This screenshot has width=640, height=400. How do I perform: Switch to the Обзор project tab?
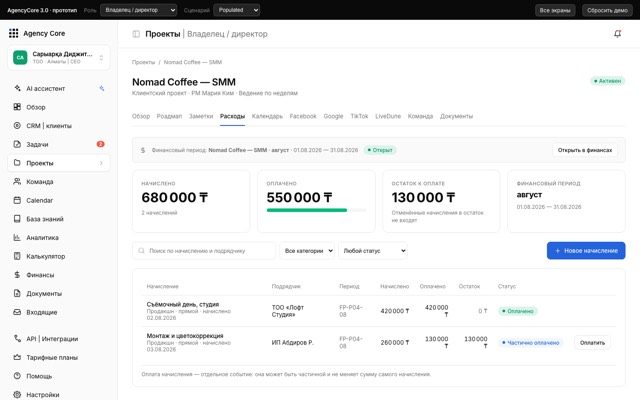click(x=141, y=116)
